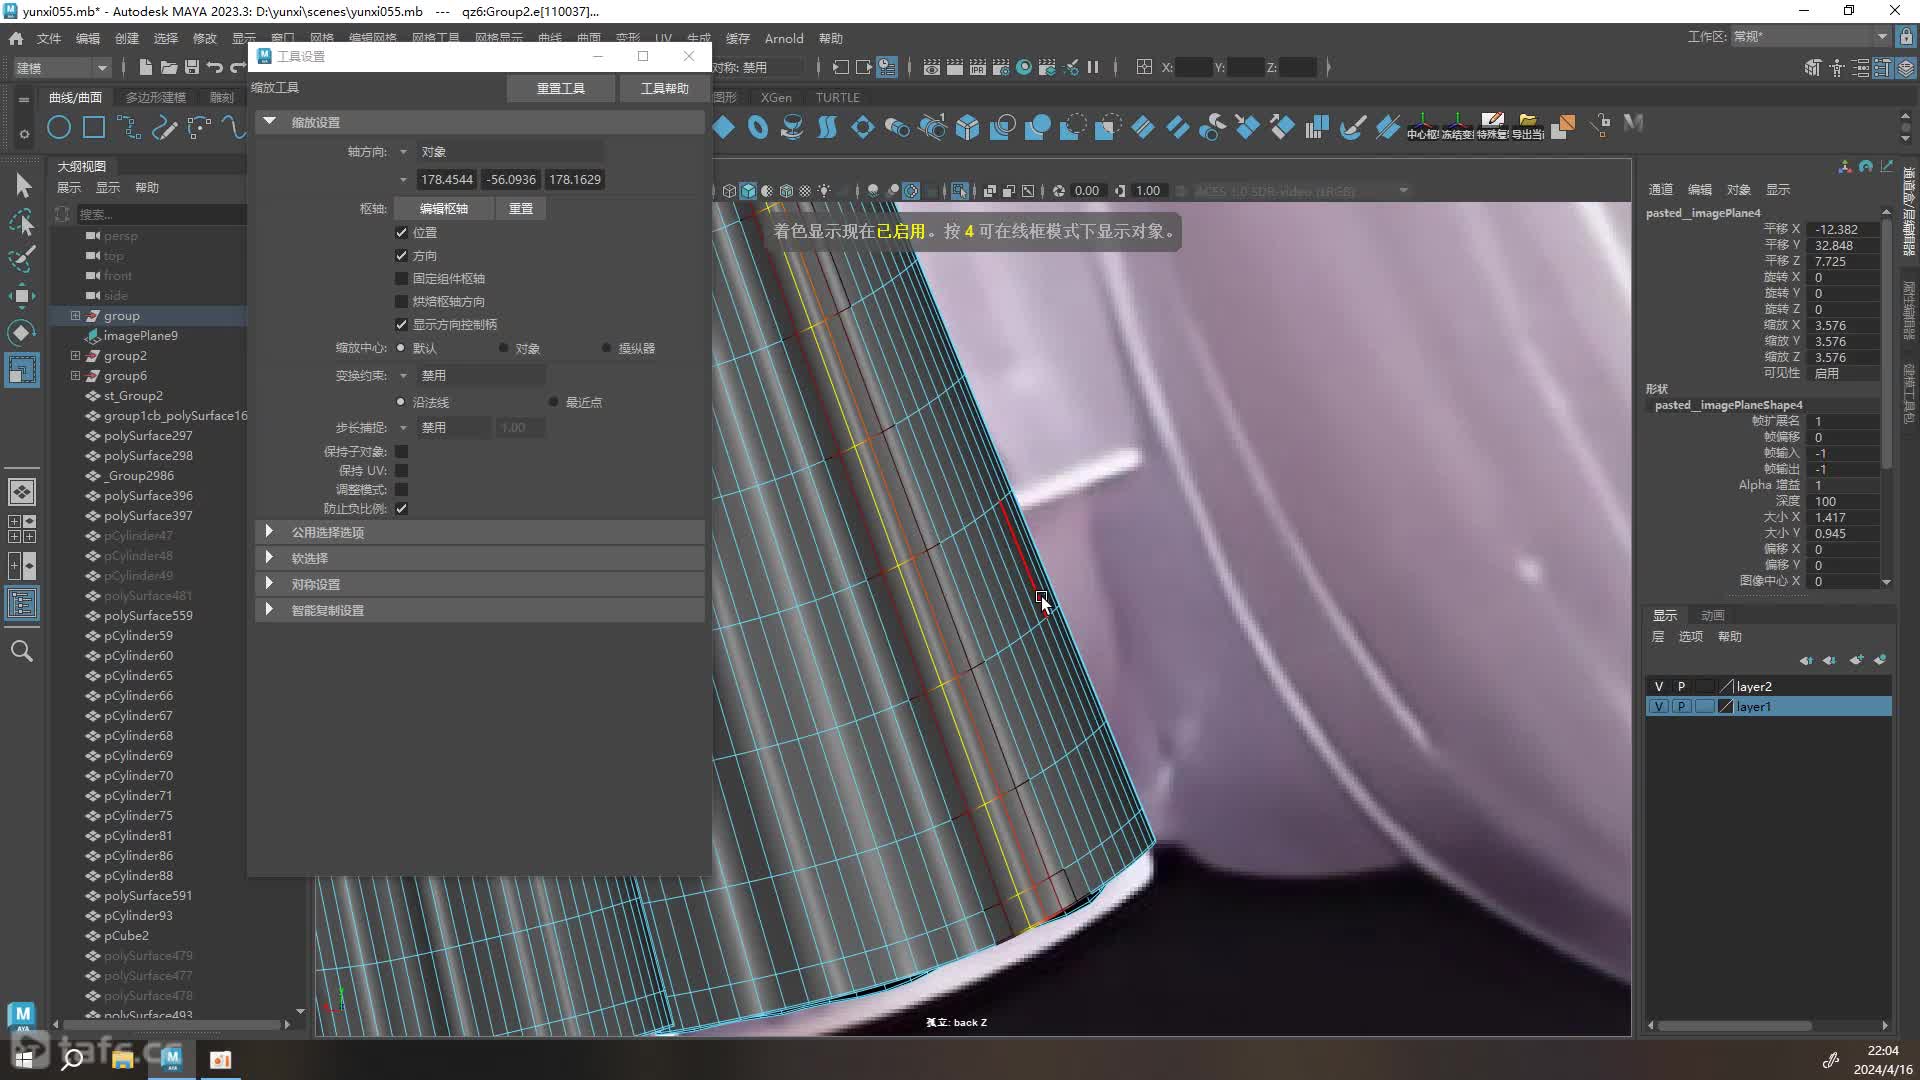The height and width of the screenshot is (1080, 1920).
Task: Open the 创建 menu
Action: coord(127,38)
